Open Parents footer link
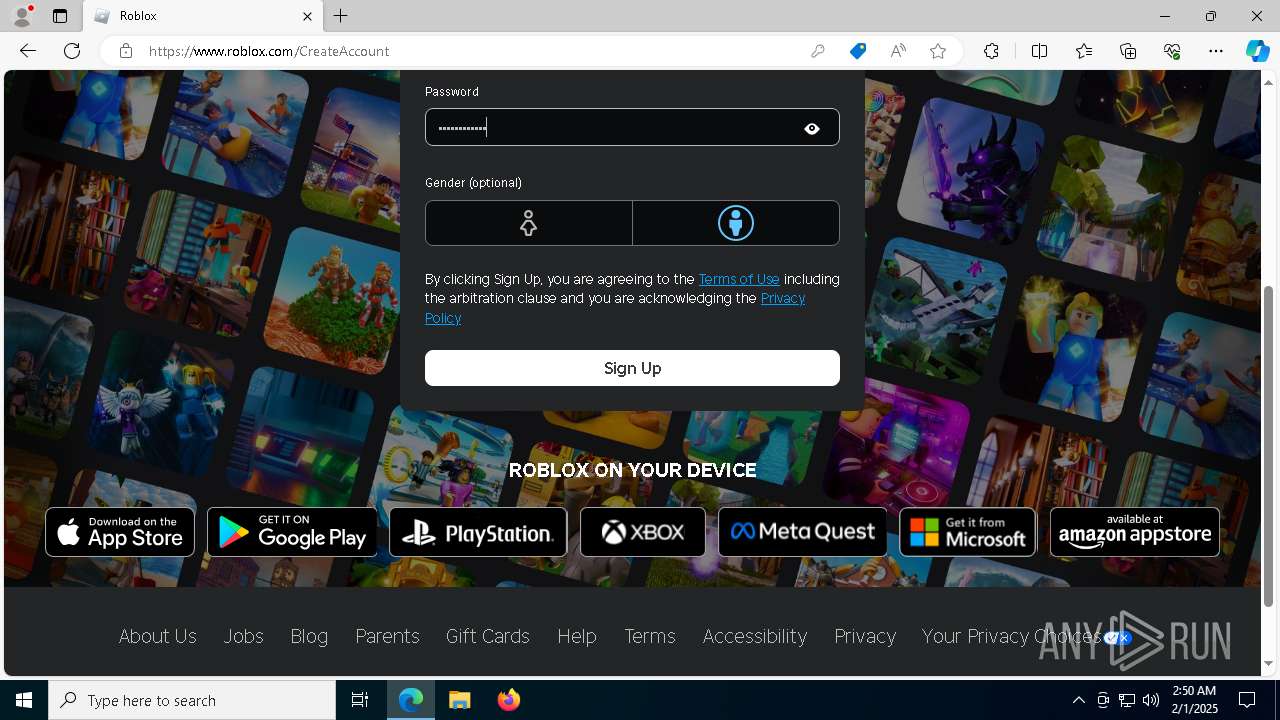This screenshot has height=720, width=1280. click(x=387, y=636)
